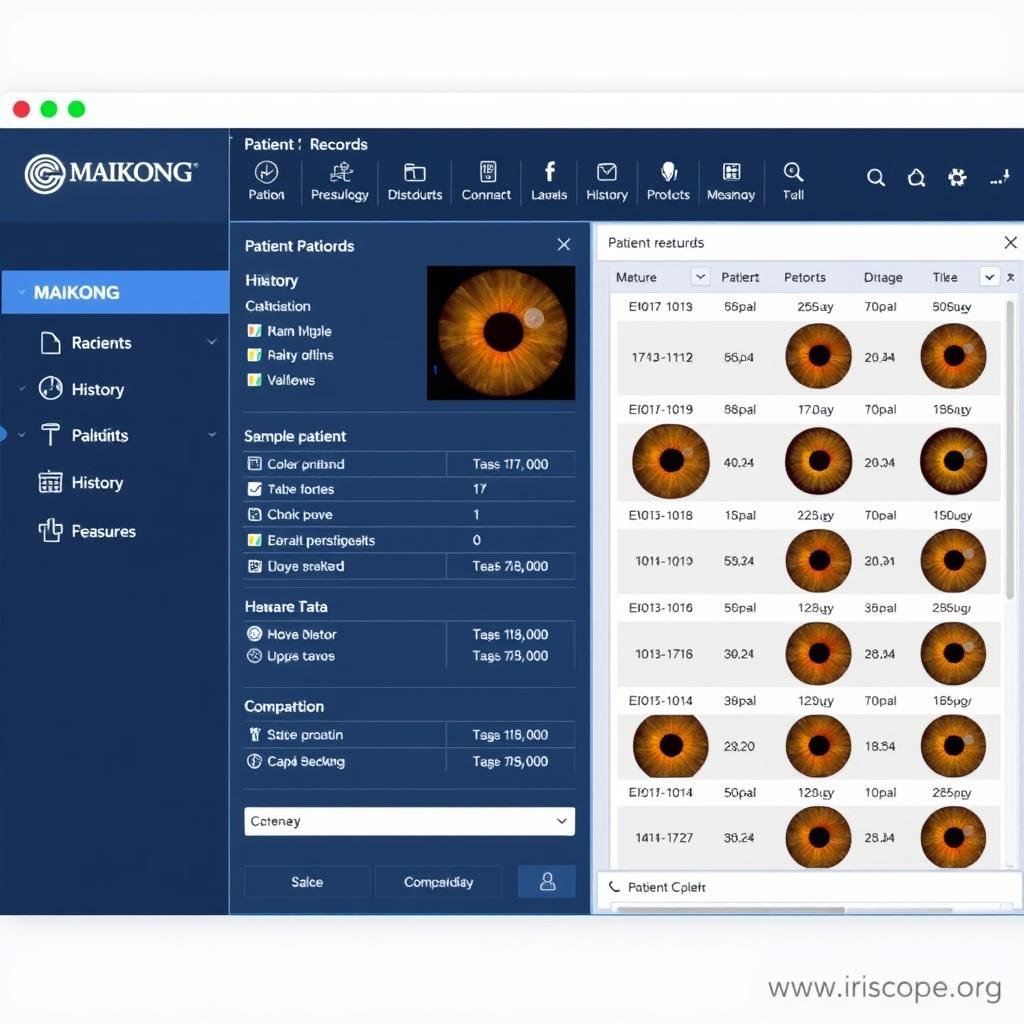
Task: Open the more options icon in top bar
Action: (x=999, y=178)
